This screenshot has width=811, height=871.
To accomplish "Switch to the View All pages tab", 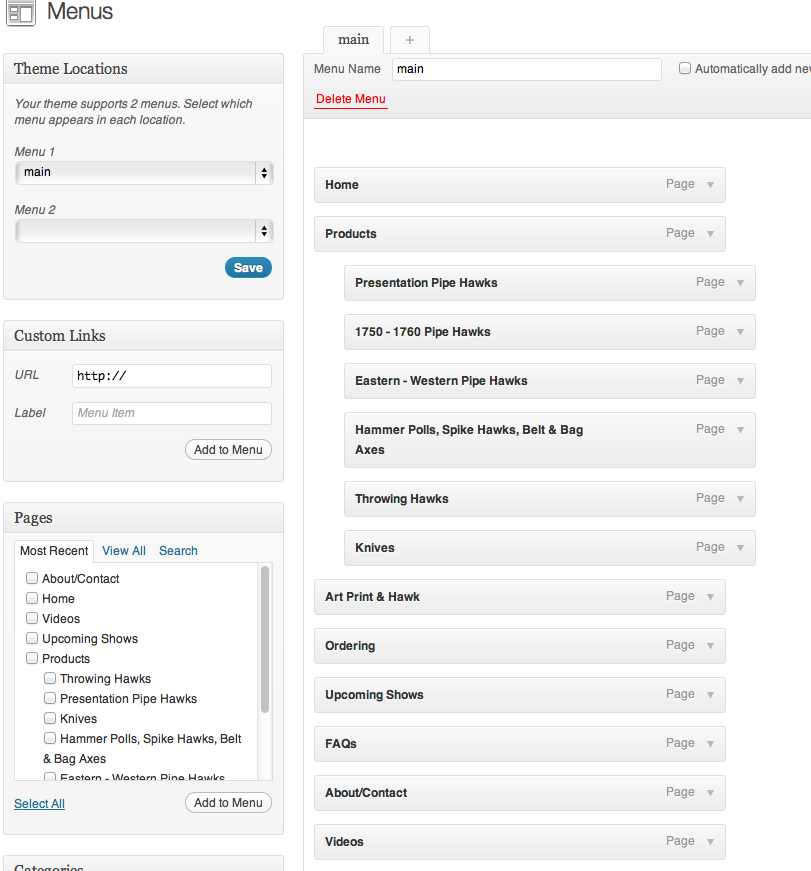I will [124, 551].
